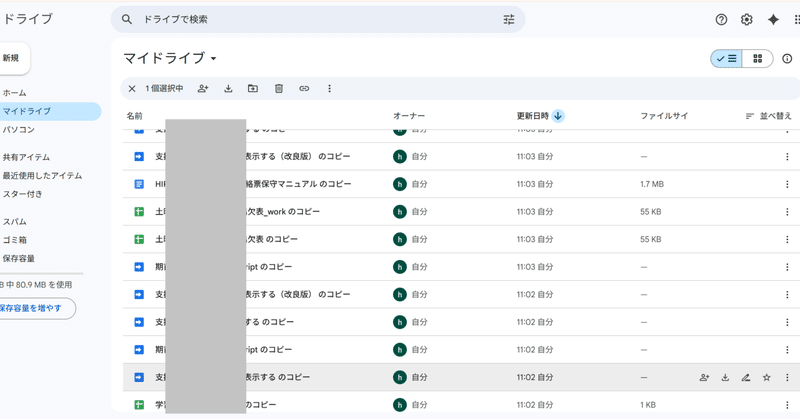
Task: Switch to list layout view
Action: pos(727,59)
